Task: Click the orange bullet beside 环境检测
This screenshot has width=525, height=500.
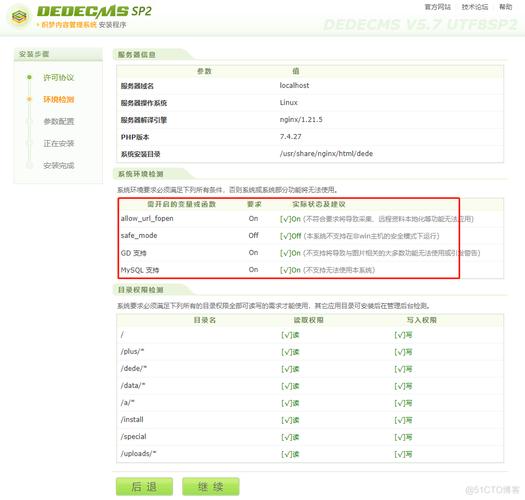Action: 29,99
